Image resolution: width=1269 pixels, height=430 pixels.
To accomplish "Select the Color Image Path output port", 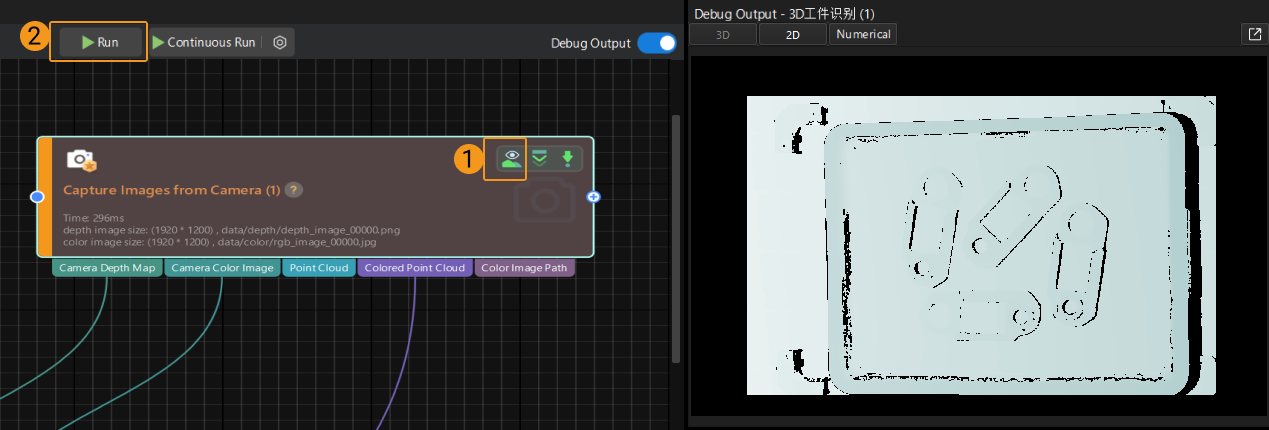I will point(525,268).
